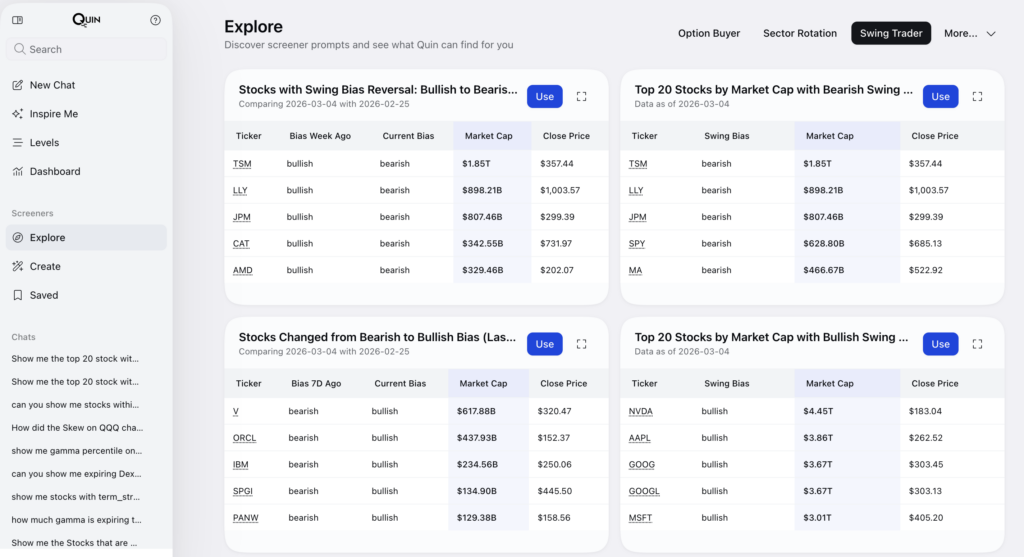This screenshot has height=557, width=1024.
Task: Open PANW ticker link
Action: (x=246, y=518)
